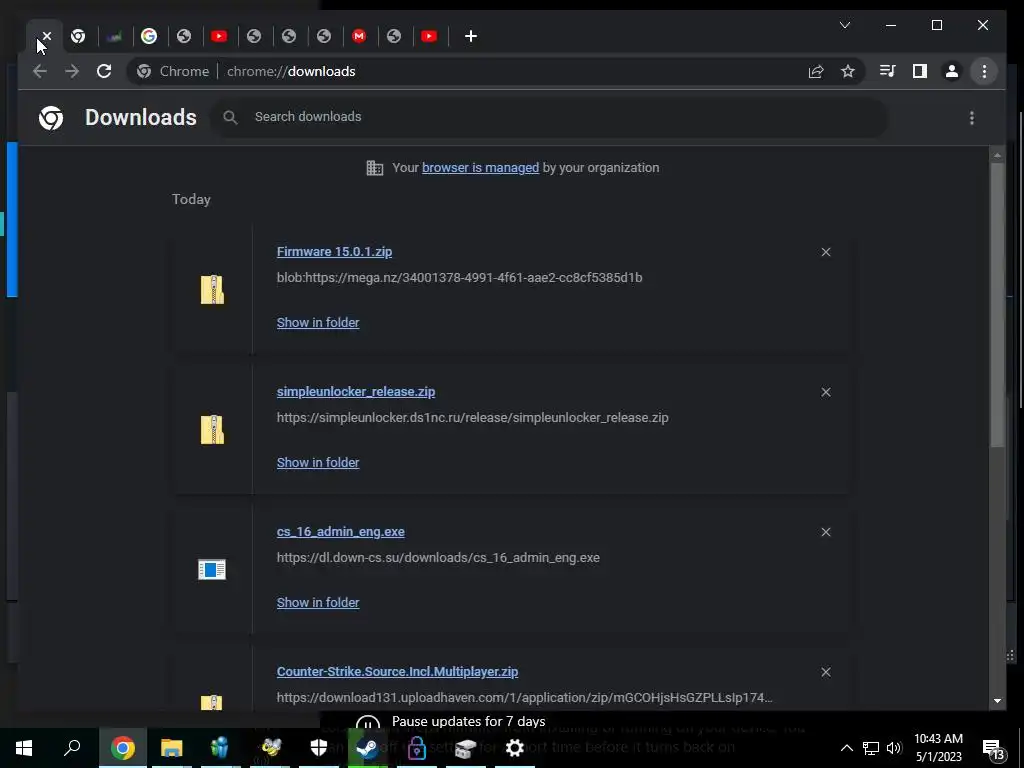Show Firmware 15.0.1.zip in folder
The height and width of the screenshot is (768, 1024).
318,323
